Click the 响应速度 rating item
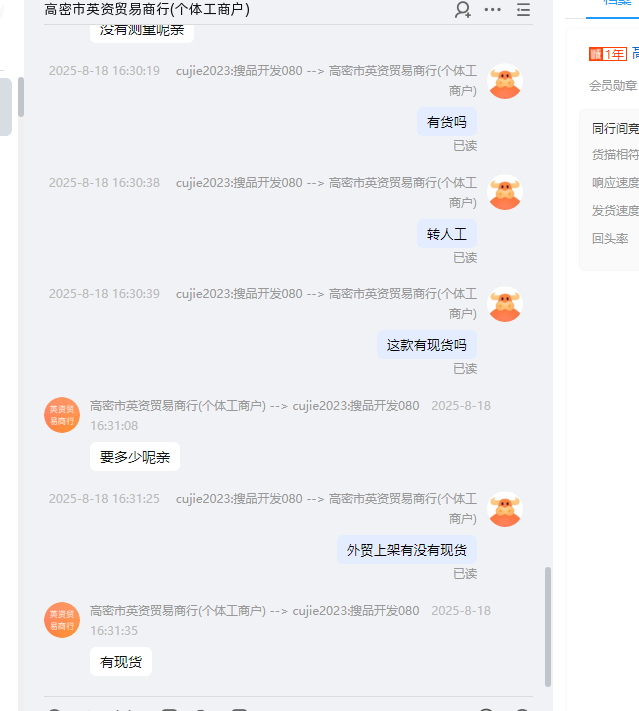This screenshot has height=711, width=639. 615,183
